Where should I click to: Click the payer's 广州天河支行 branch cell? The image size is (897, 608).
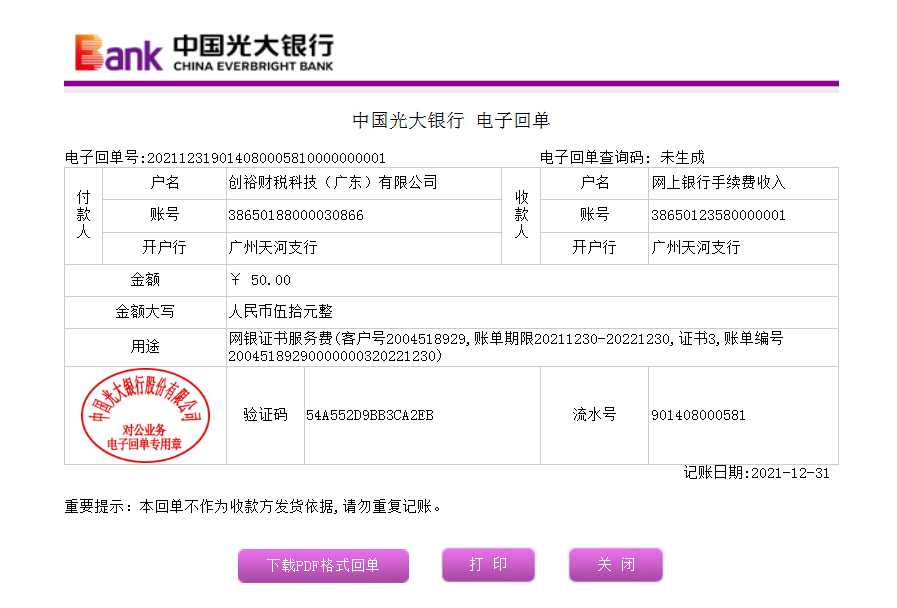273,247
